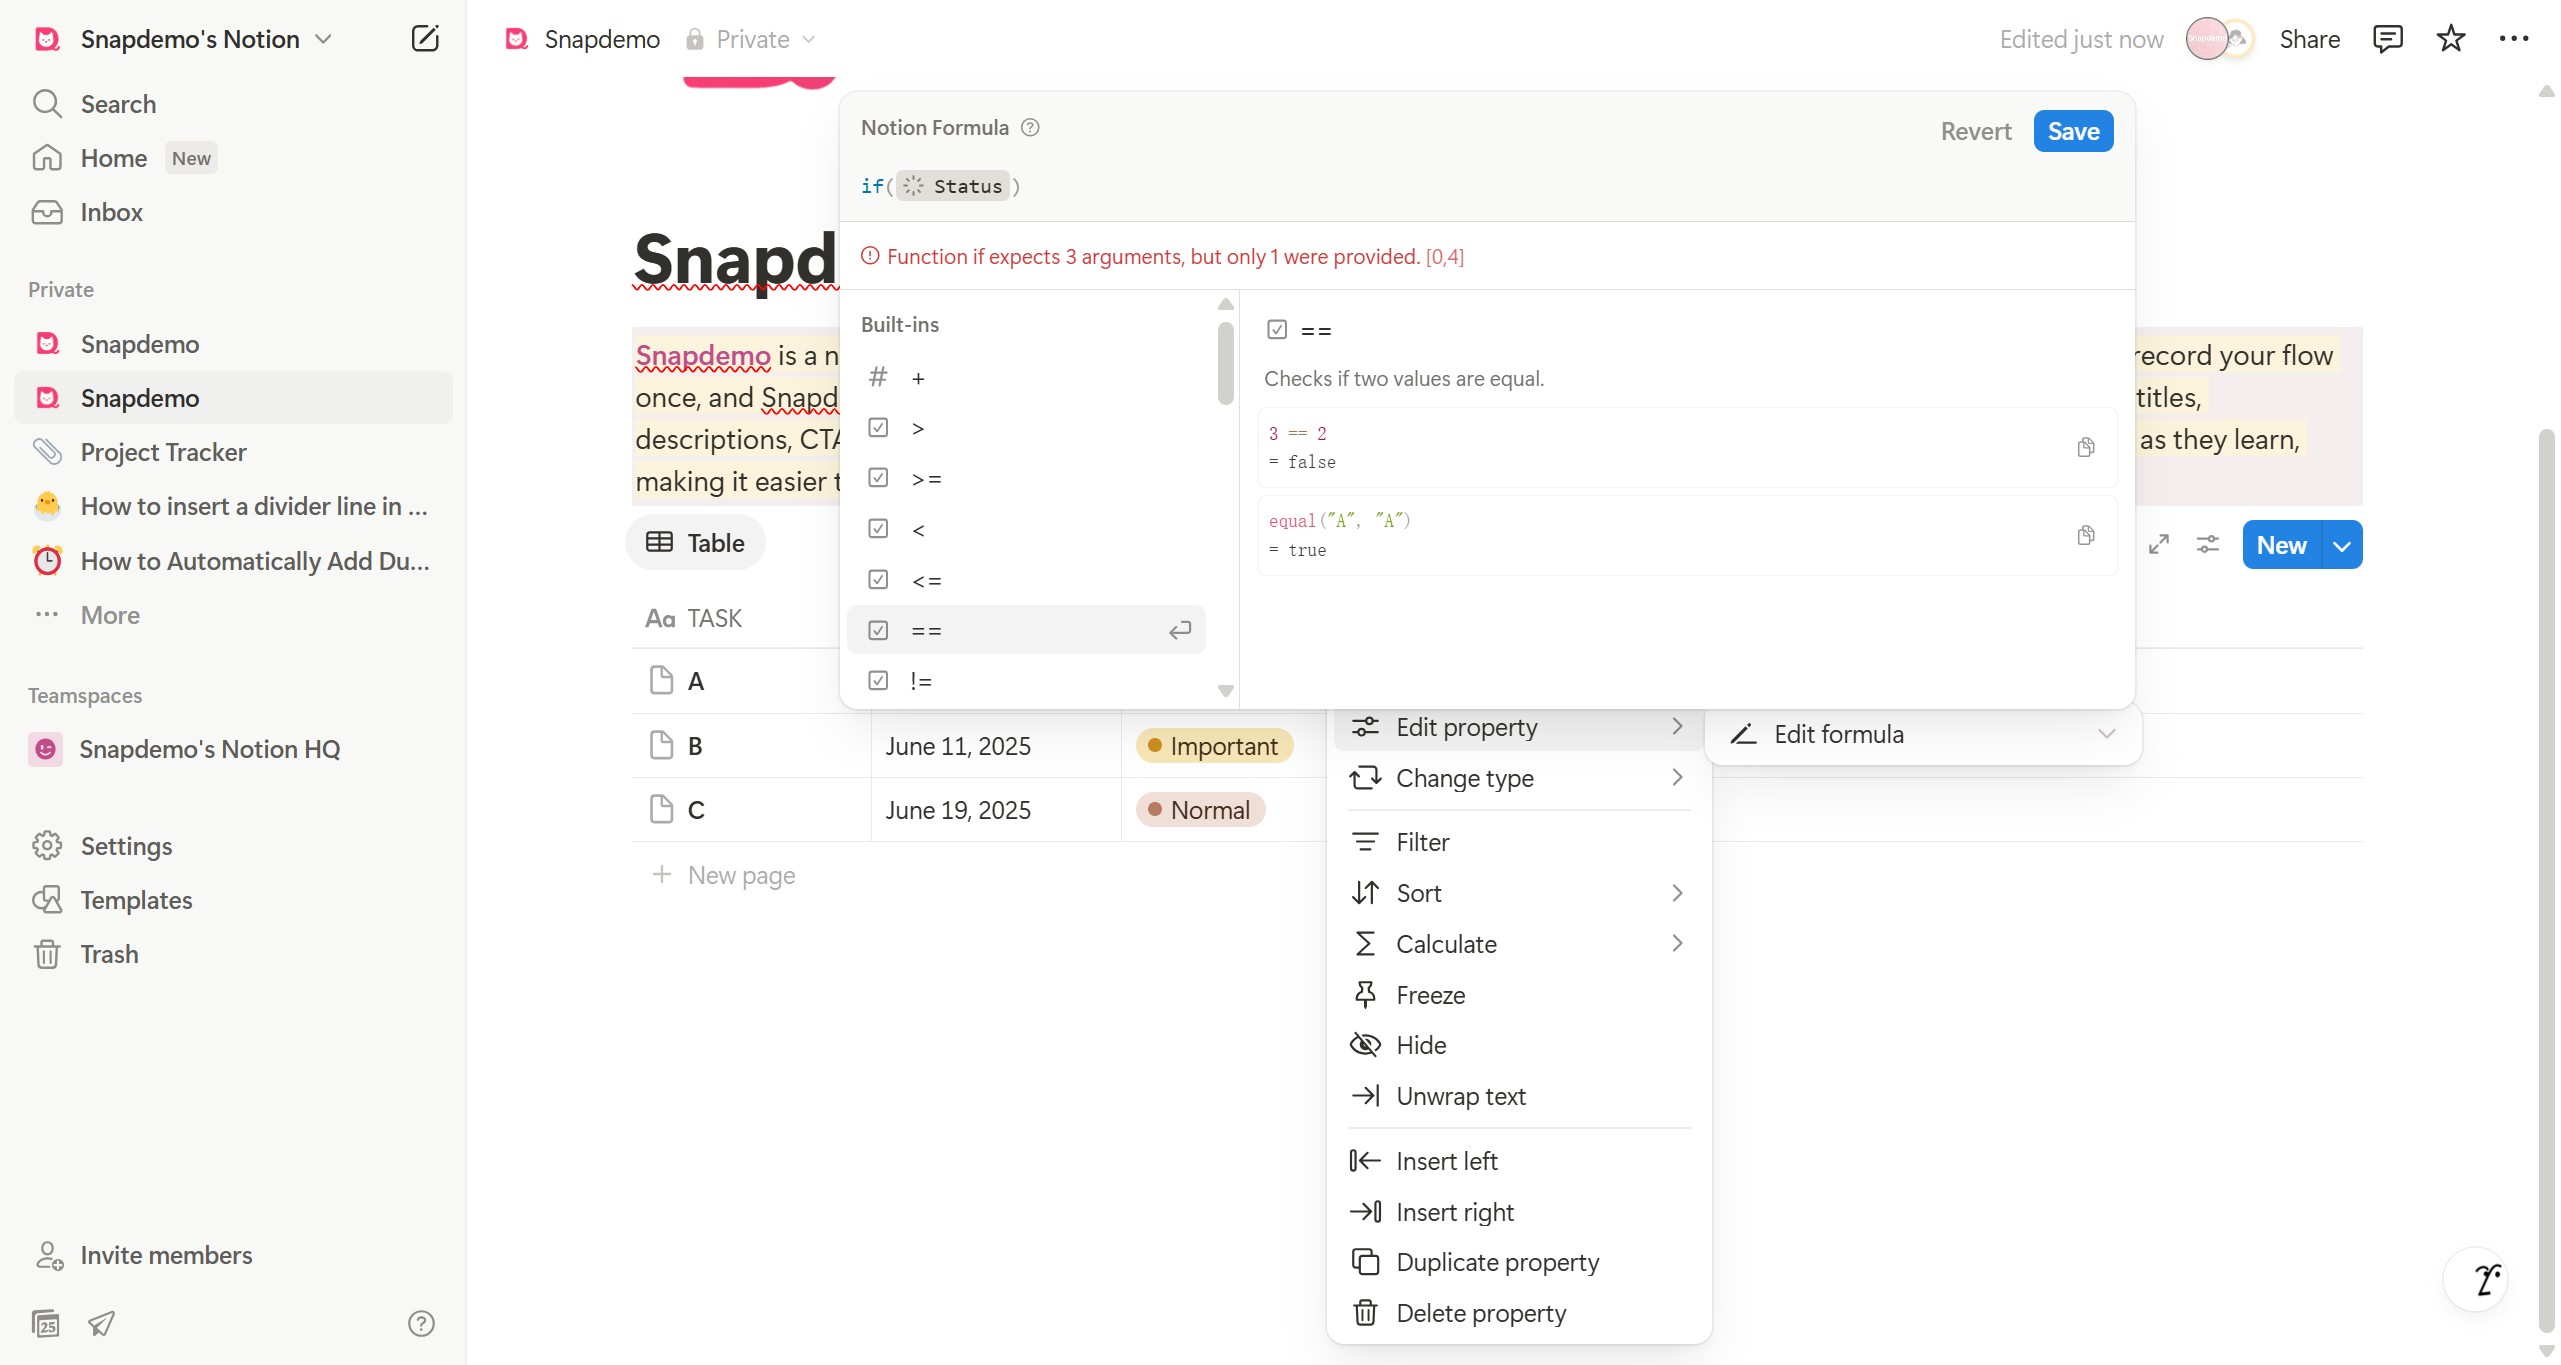Select the '==' built-in operator
Viewport: 2561px width, 1365px height.
[x=1026, y=630]
